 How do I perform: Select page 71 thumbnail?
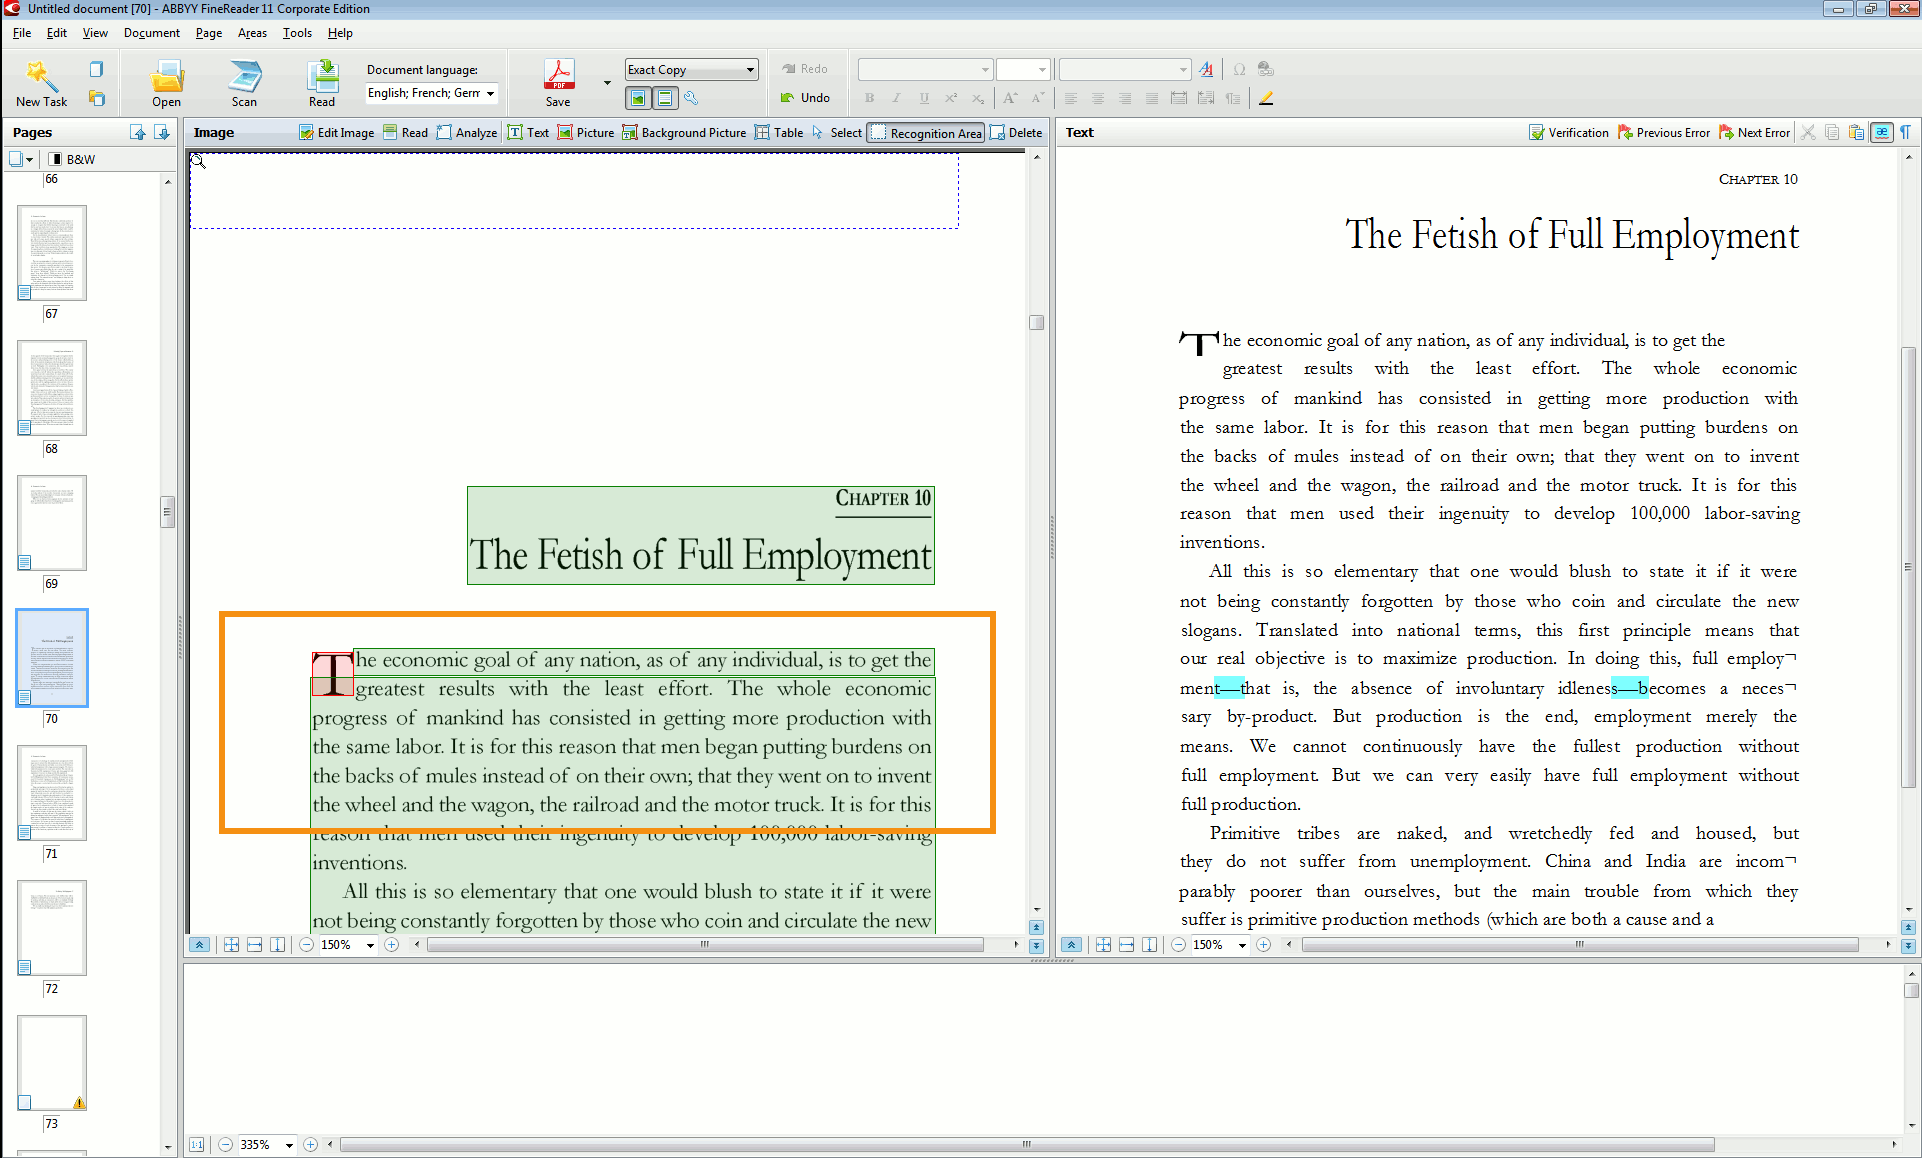pos(52,793)
